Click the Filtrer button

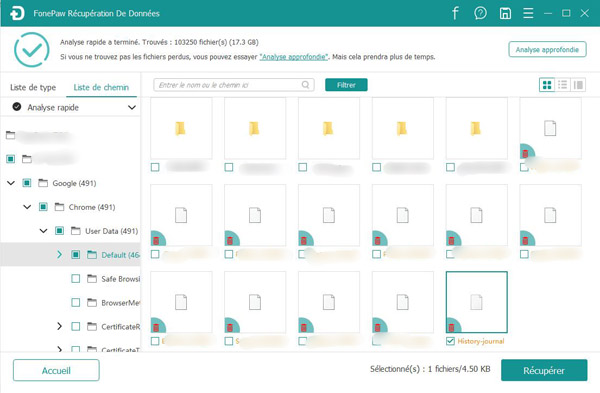[346, 85]
